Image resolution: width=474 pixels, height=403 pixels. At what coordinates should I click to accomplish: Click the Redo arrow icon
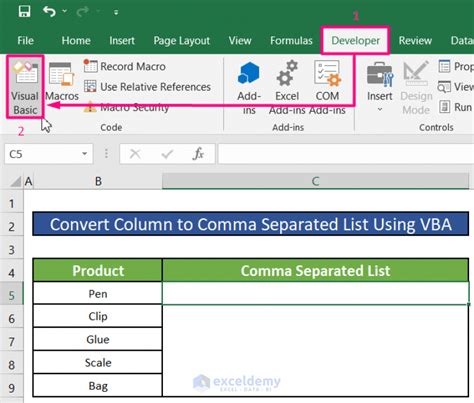click(x=82, y=12)
